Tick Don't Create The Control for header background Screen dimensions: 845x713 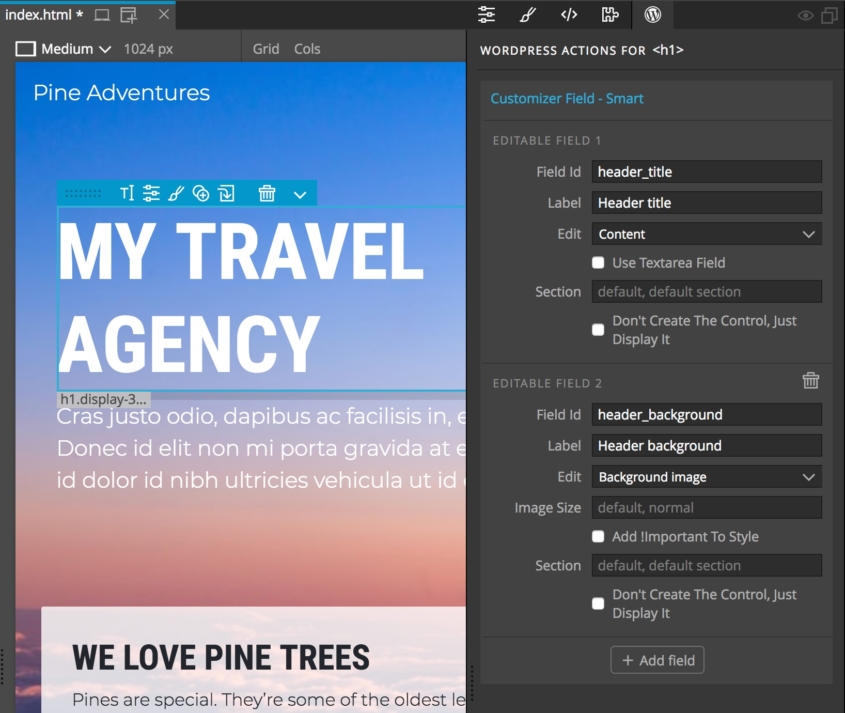click(x=598, y=604)
